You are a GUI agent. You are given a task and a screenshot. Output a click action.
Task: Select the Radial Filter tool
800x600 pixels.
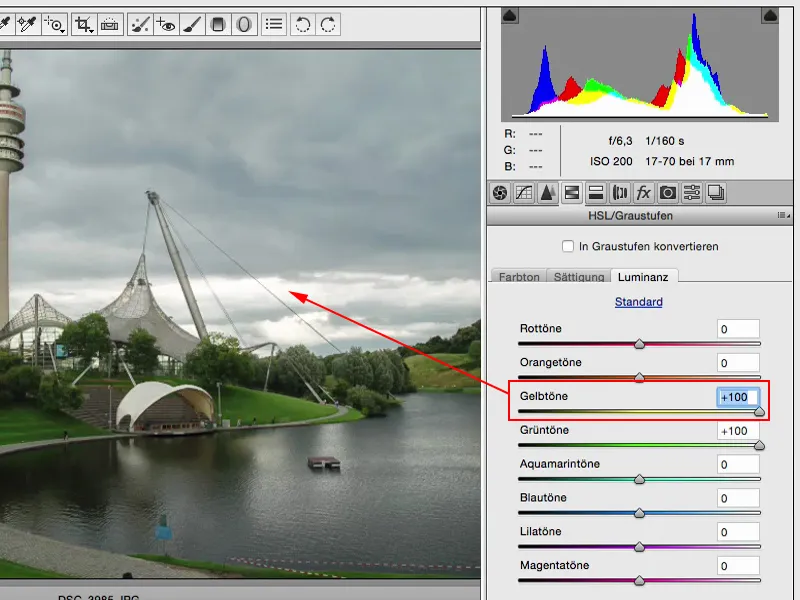click(x=244, y=24)
